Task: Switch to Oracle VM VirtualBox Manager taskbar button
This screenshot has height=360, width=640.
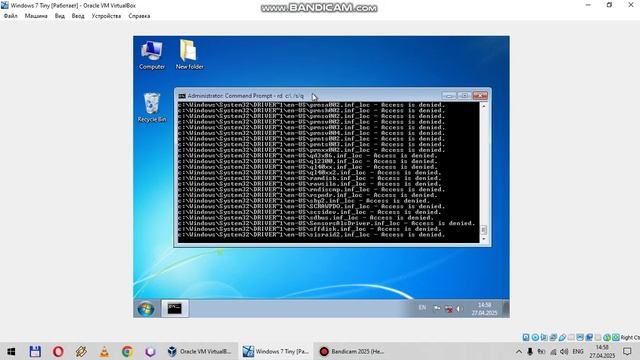Action: 200,351
